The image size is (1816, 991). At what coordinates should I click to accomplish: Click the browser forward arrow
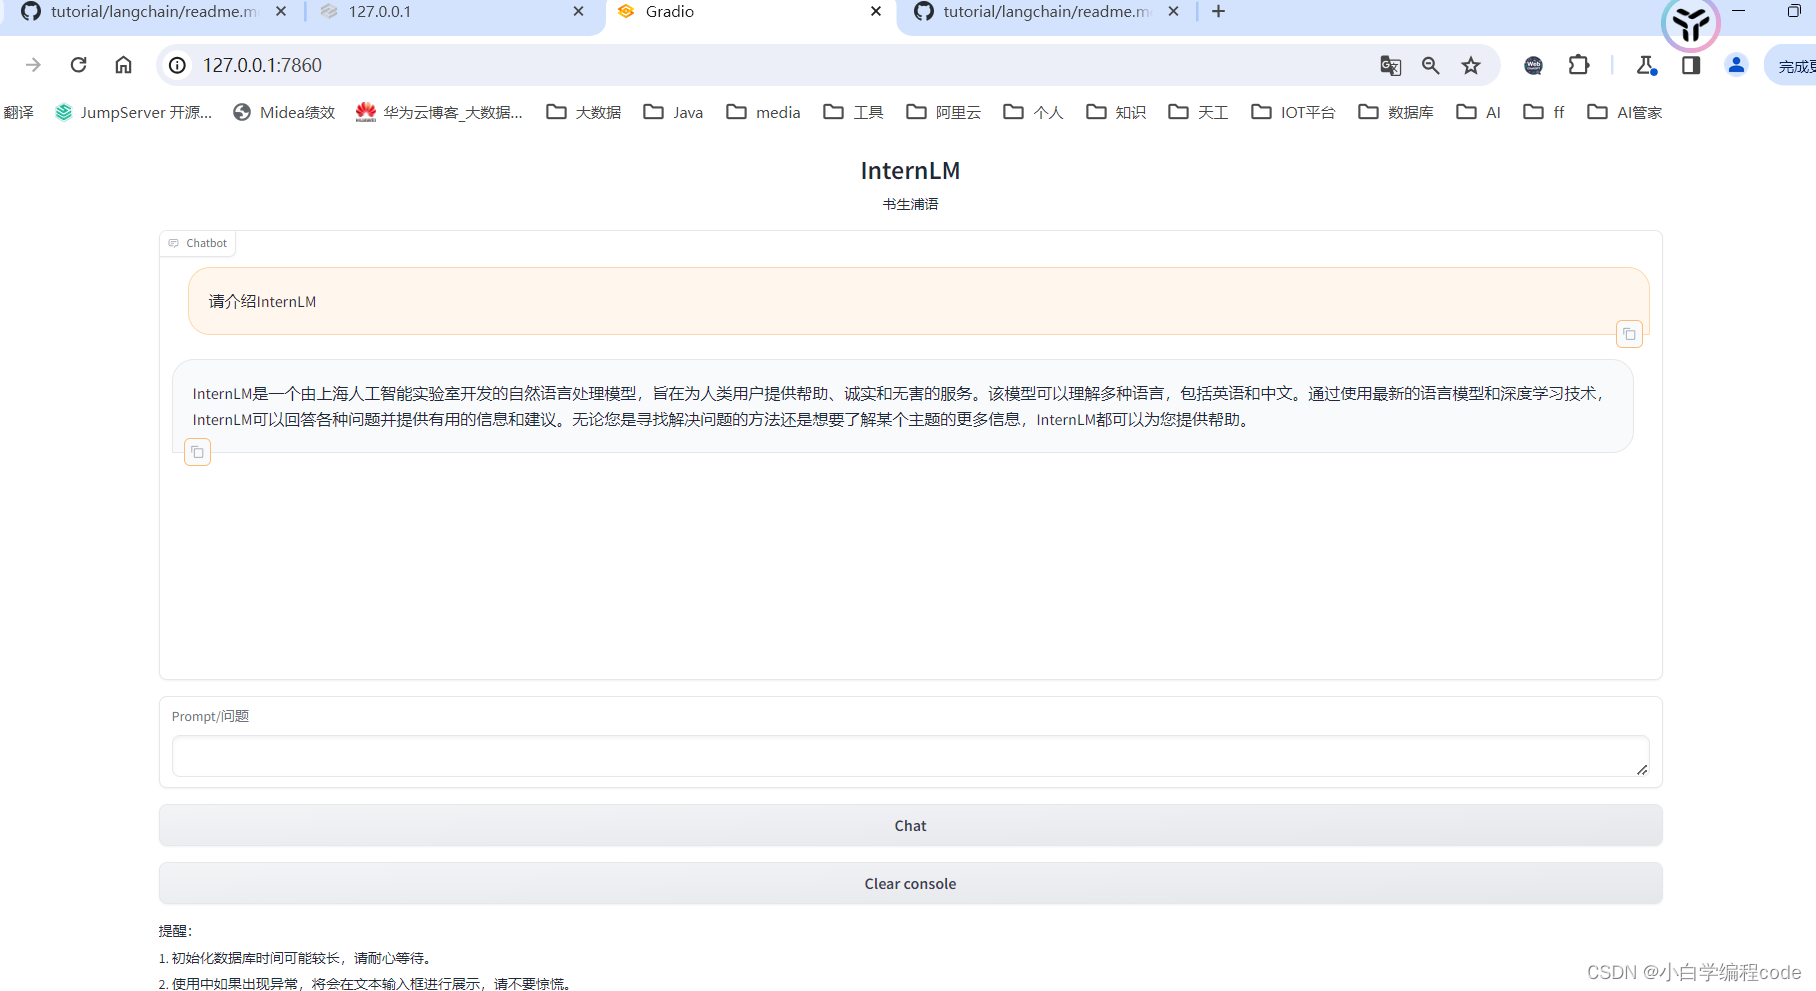tap(34, 65)
